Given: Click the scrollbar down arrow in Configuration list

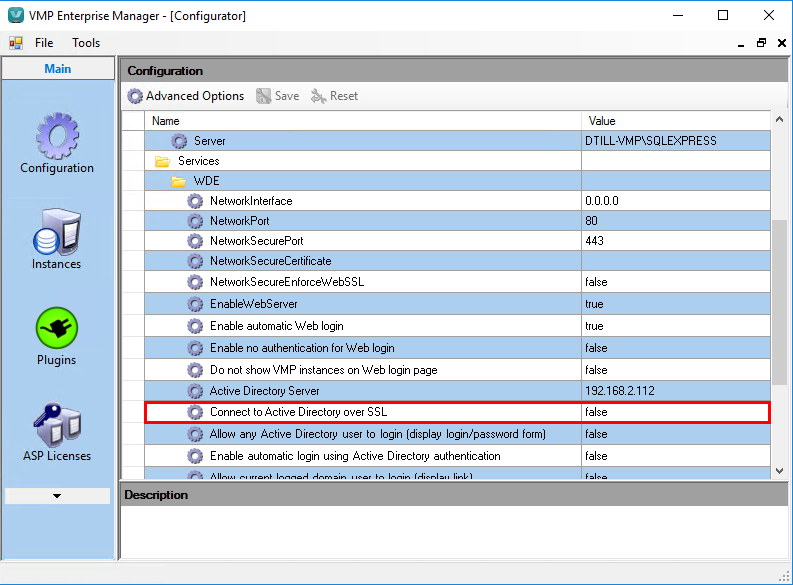Looking at the screenshot, I should pyautogui.click(x=779, y=471).
